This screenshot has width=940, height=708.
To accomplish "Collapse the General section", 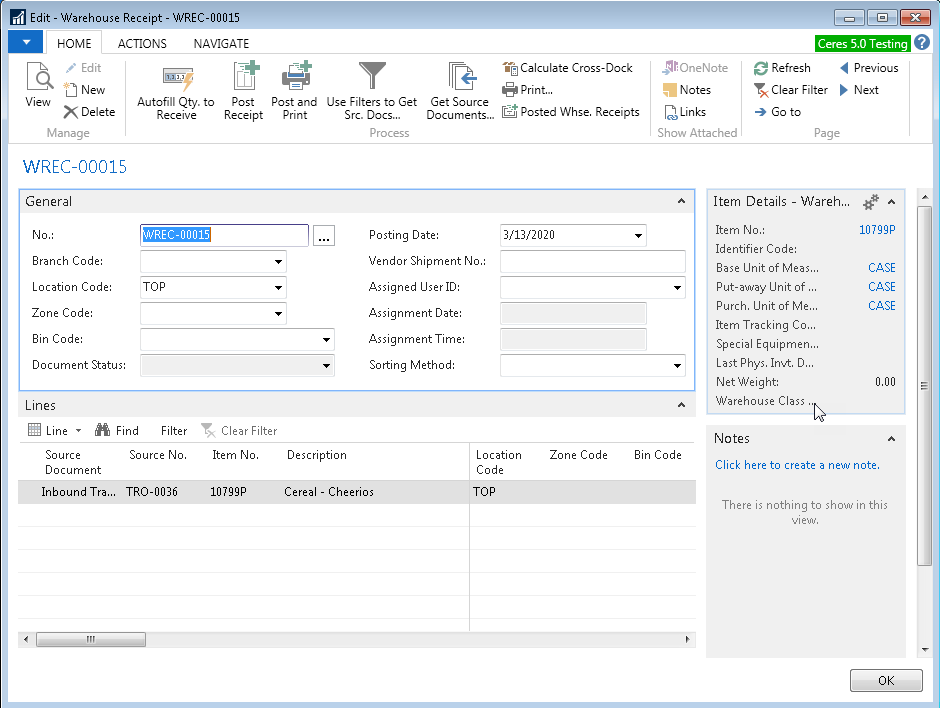I will tap(682, 202).
